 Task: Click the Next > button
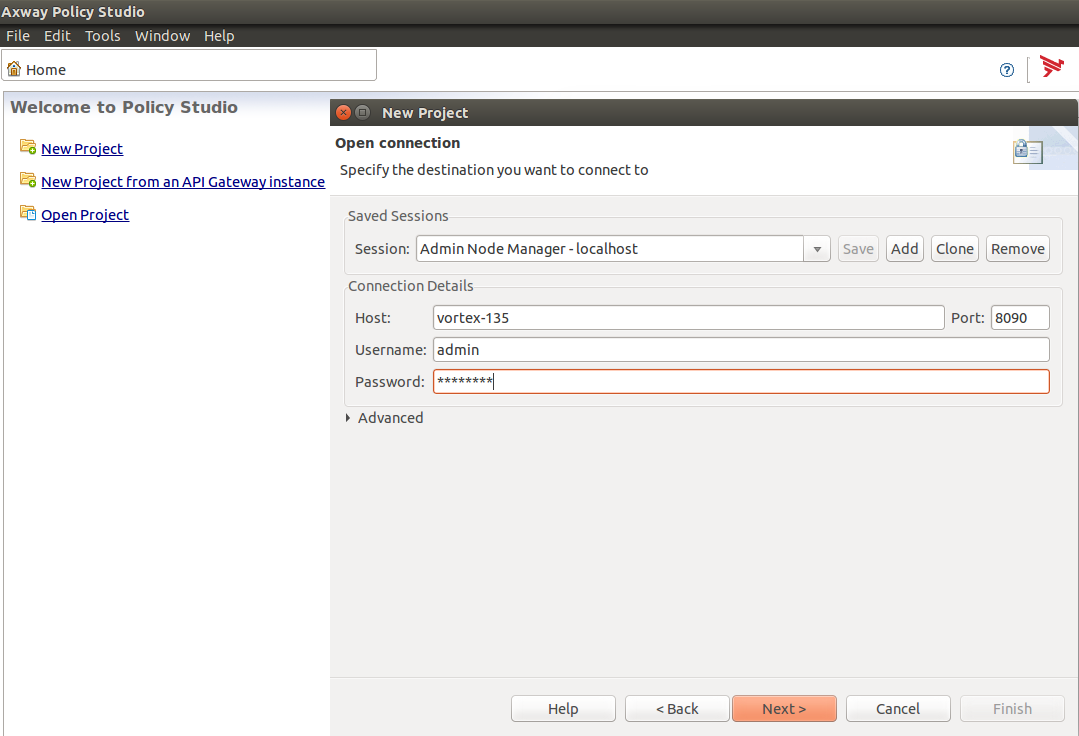point(784,708)
